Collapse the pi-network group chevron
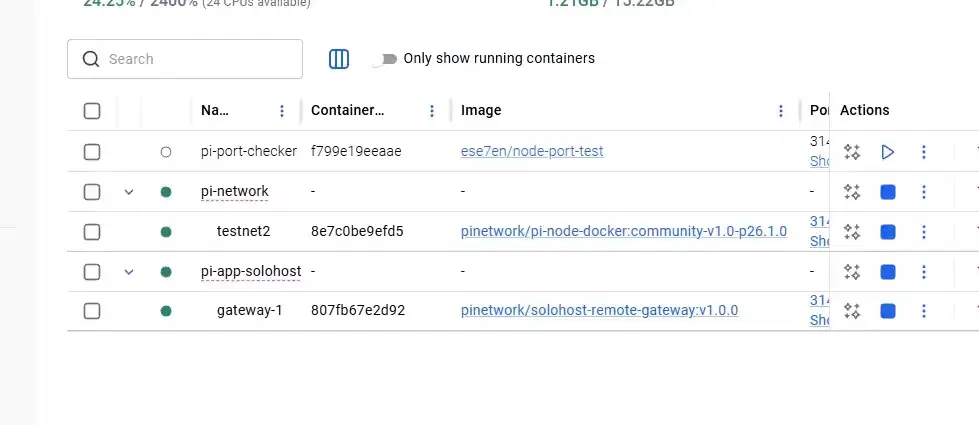 pos(129,192)
